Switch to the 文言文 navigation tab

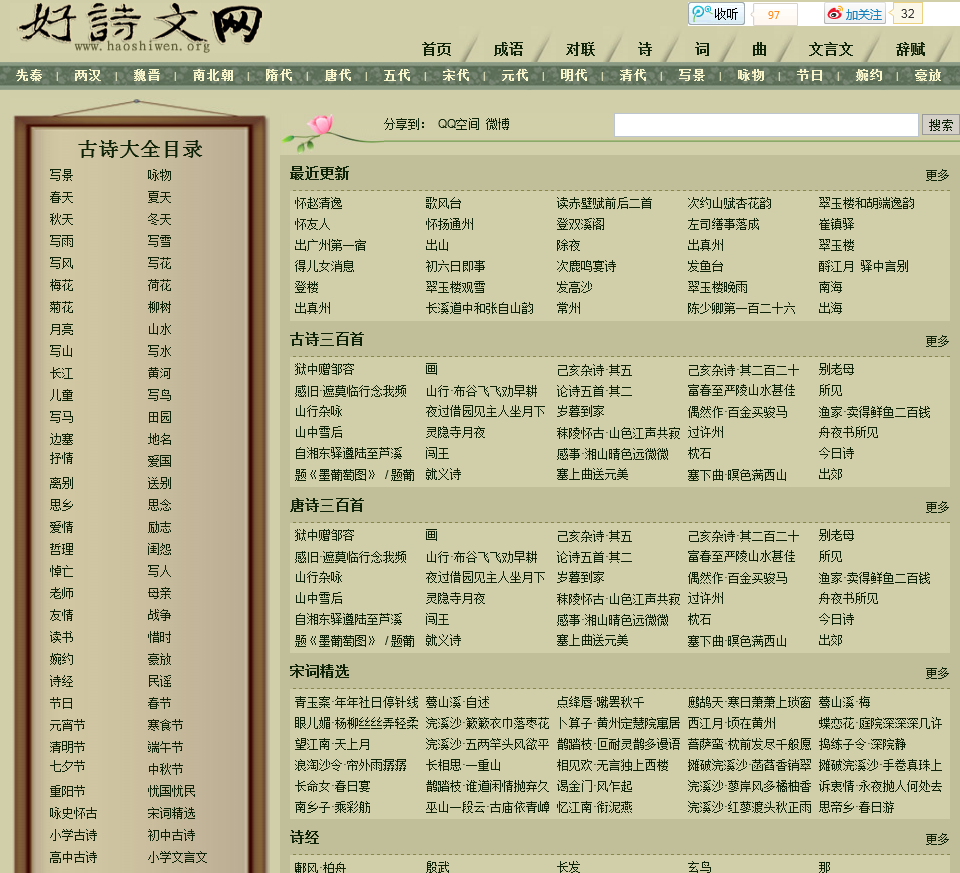coord(831,49)
